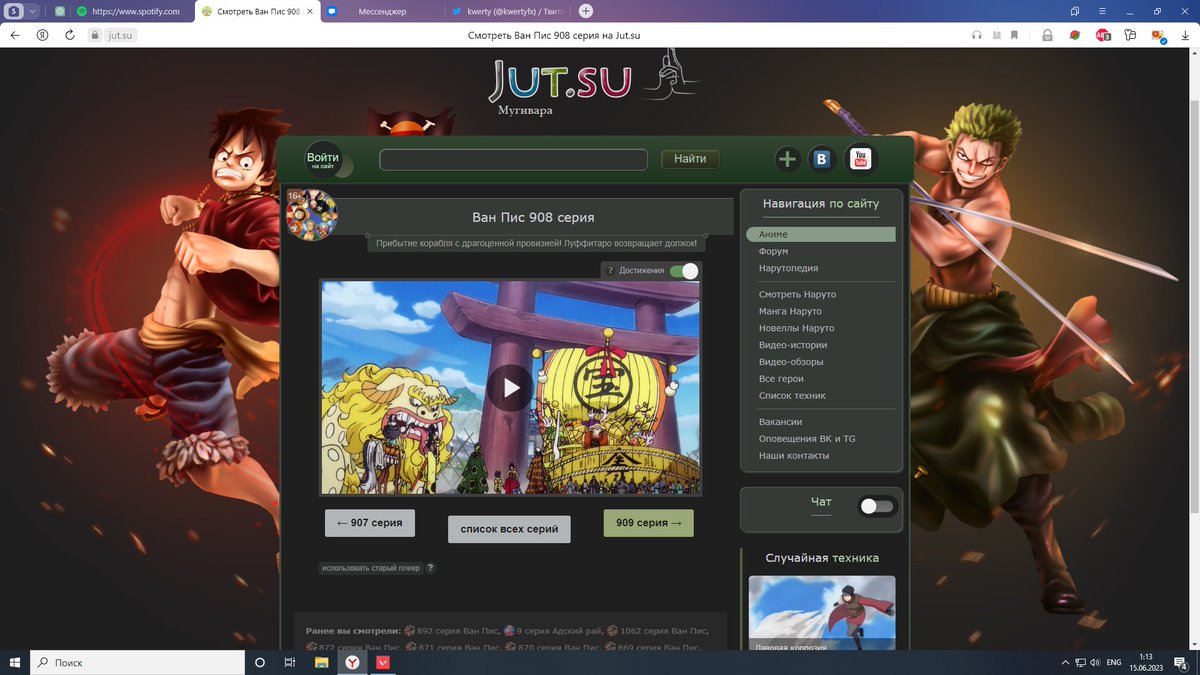This screenshot has width=1200, height=675.
Task: Open a new tab with the plus button
Action: click(x=586, y=11)
